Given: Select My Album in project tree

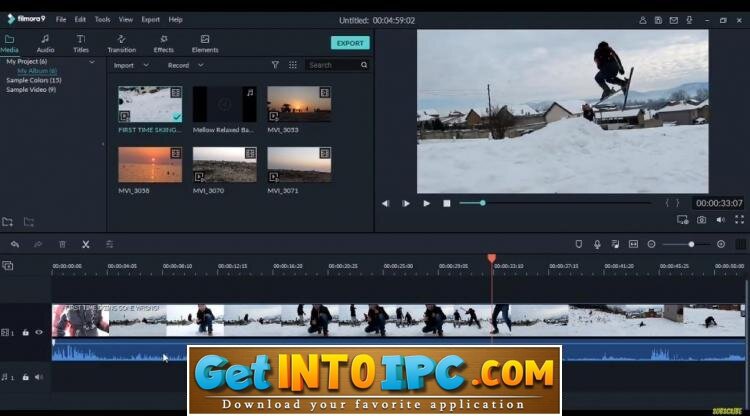Looking at the screenshot, I should pyautogui.click(x=37, y=71).
